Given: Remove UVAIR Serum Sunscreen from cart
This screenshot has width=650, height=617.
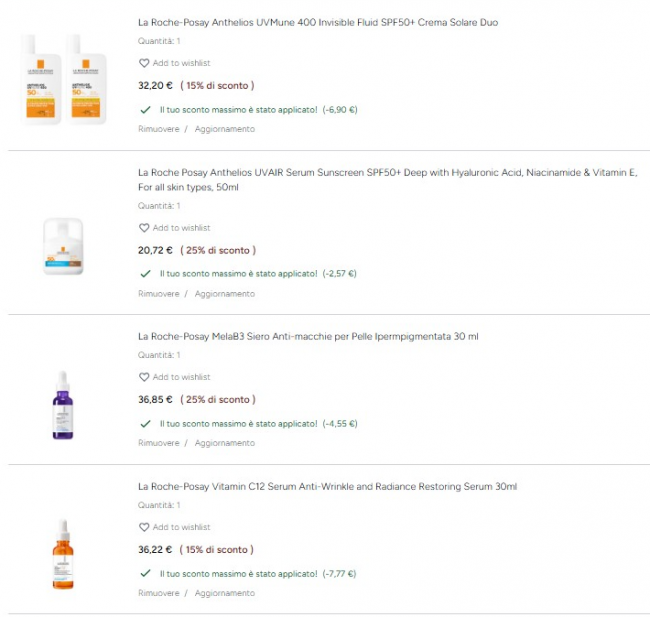Looking at the screenshot, I should 159,294.
